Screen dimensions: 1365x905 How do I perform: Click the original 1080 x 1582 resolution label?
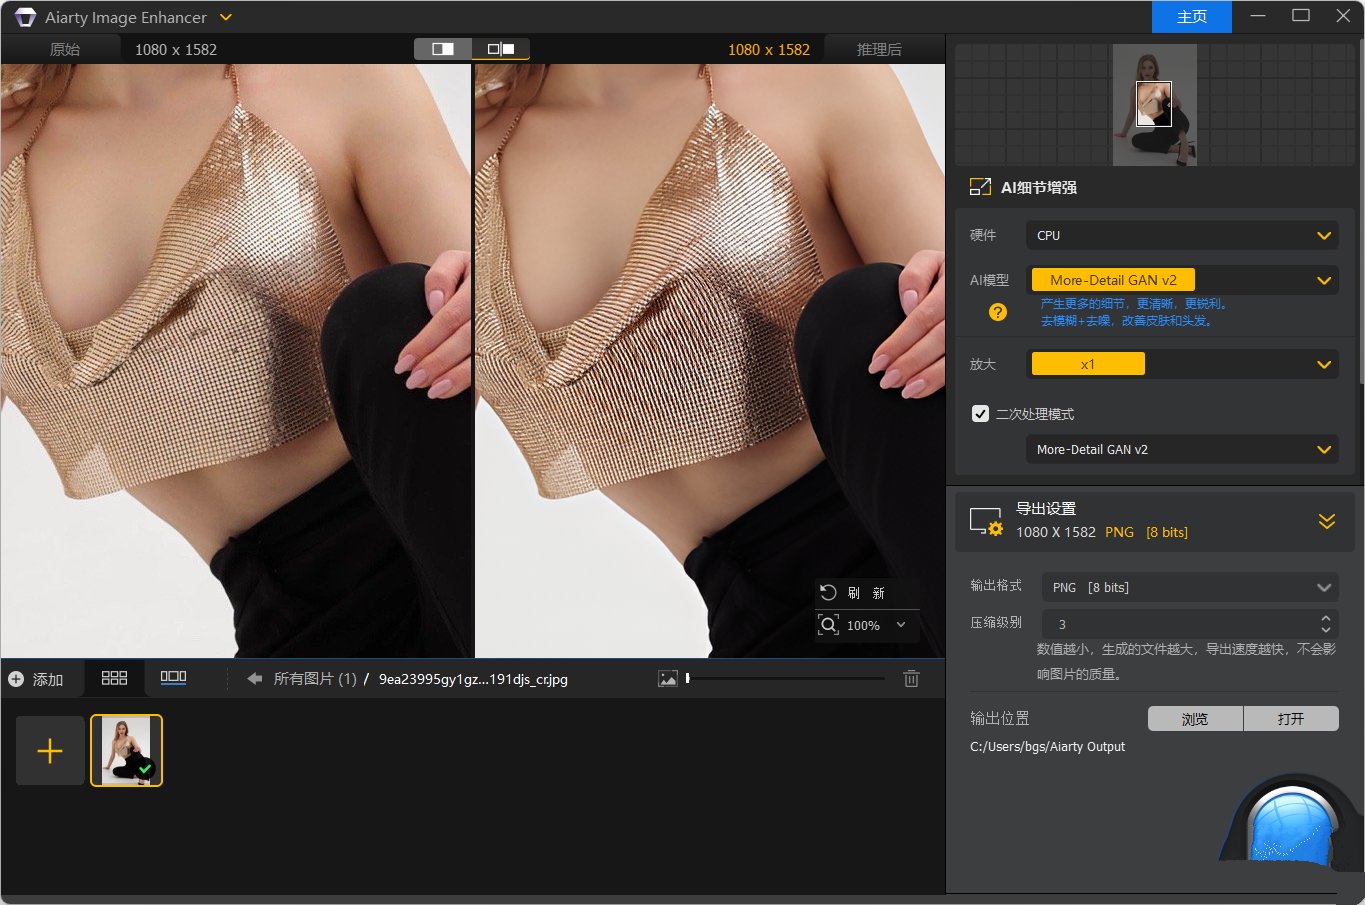[176, 49]
